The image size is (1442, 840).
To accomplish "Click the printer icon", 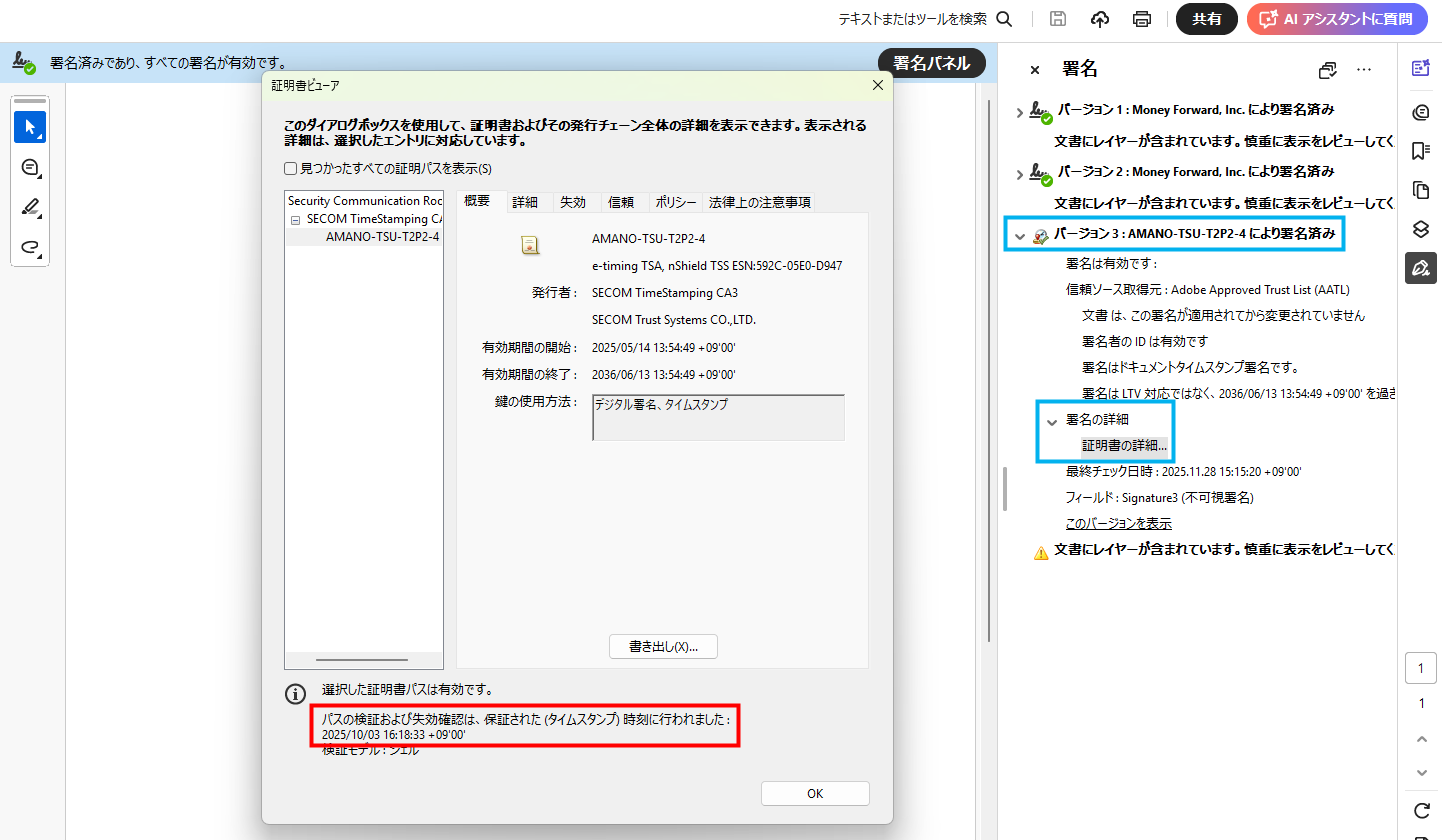I will pyautogui.click(x=1141, y=19).
